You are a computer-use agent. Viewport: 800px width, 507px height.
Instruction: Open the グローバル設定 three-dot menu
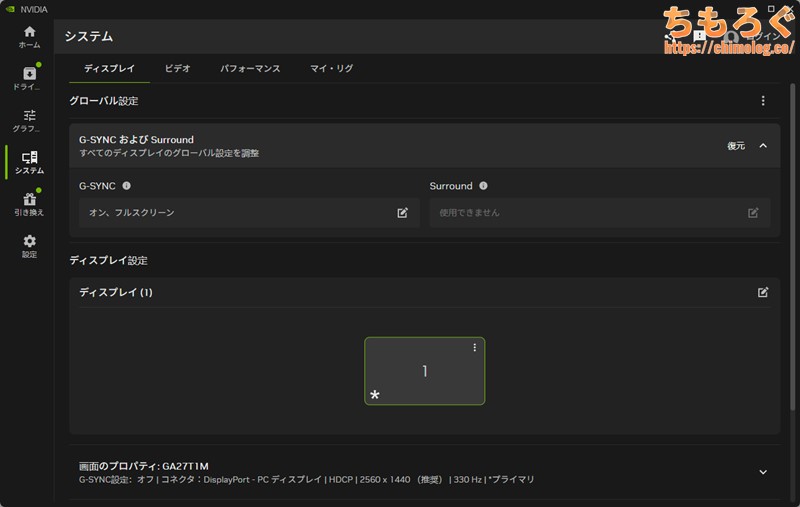click(x=763, y=101)
